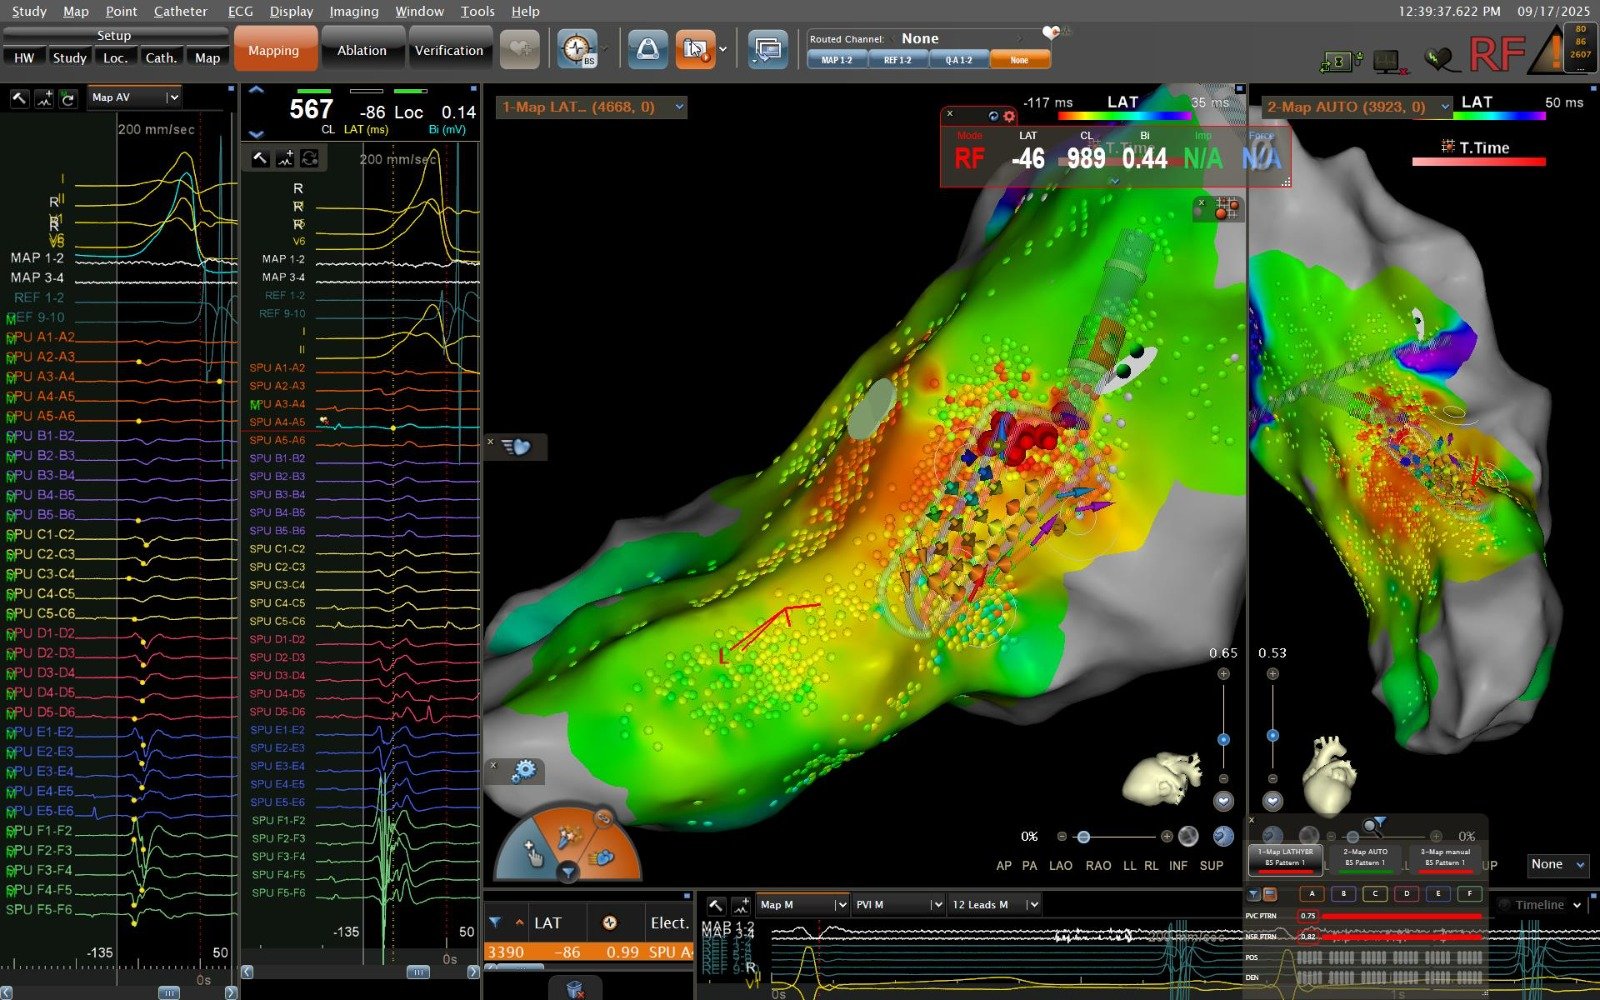Image resolution: width=1600 pixels, height=1000 pixels.
Task: Click the orange point acquisition icon
Action: tap(694, 49)
